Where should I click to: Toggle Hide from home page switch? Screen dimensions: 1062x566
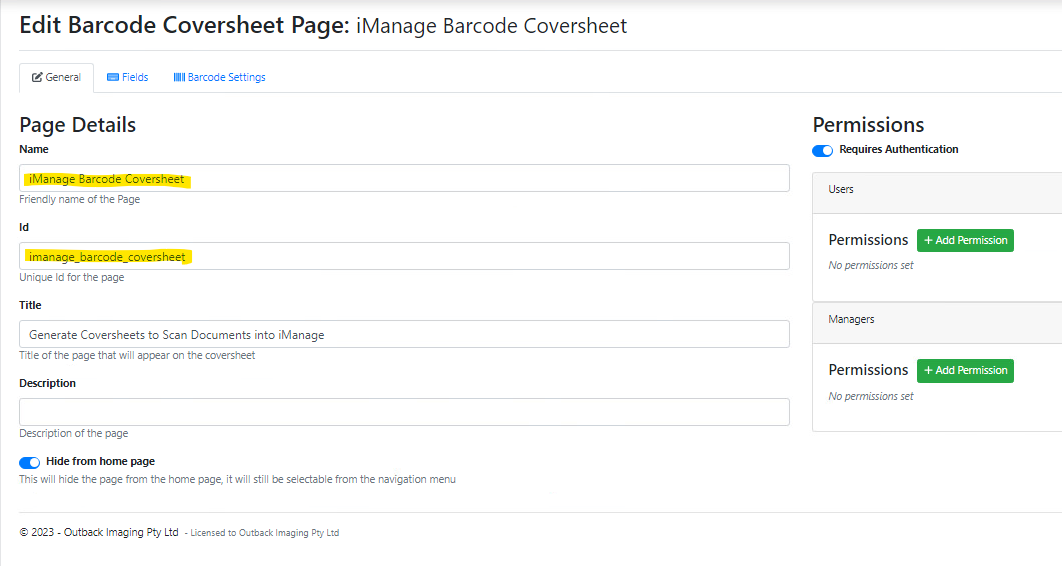[30, 463]
